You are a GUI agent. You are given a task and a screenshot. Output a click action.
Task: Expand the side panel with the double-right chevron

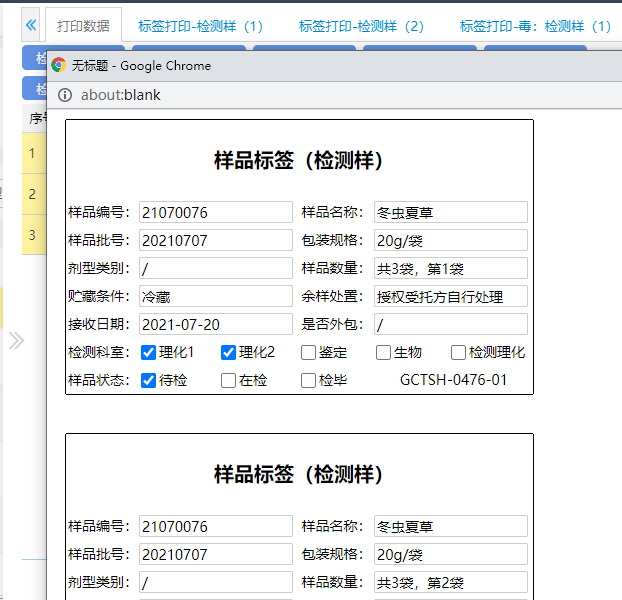[x=16, y=341]
